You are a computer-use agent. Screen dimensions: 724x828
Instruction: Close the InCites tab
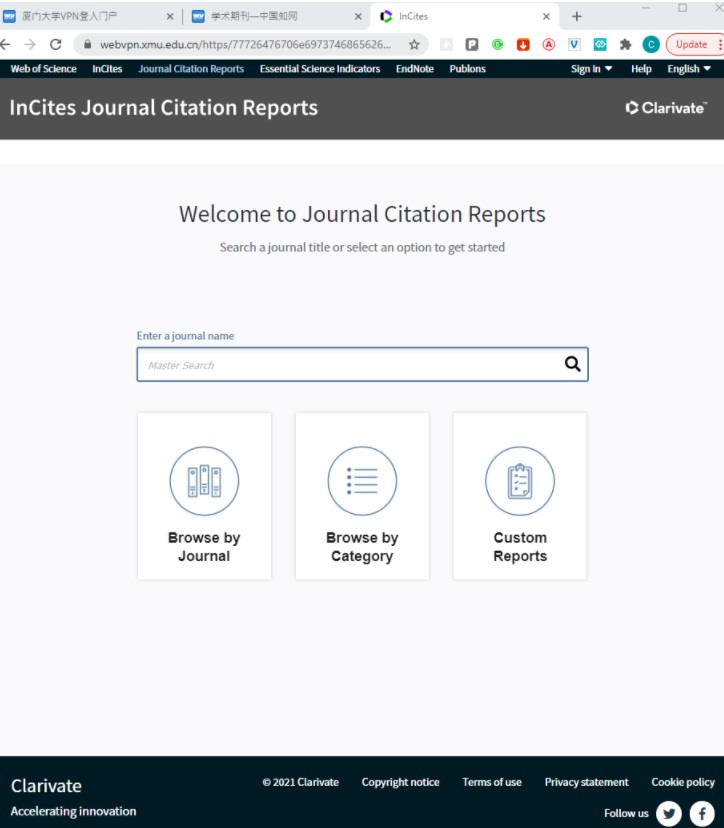point(547,16)
